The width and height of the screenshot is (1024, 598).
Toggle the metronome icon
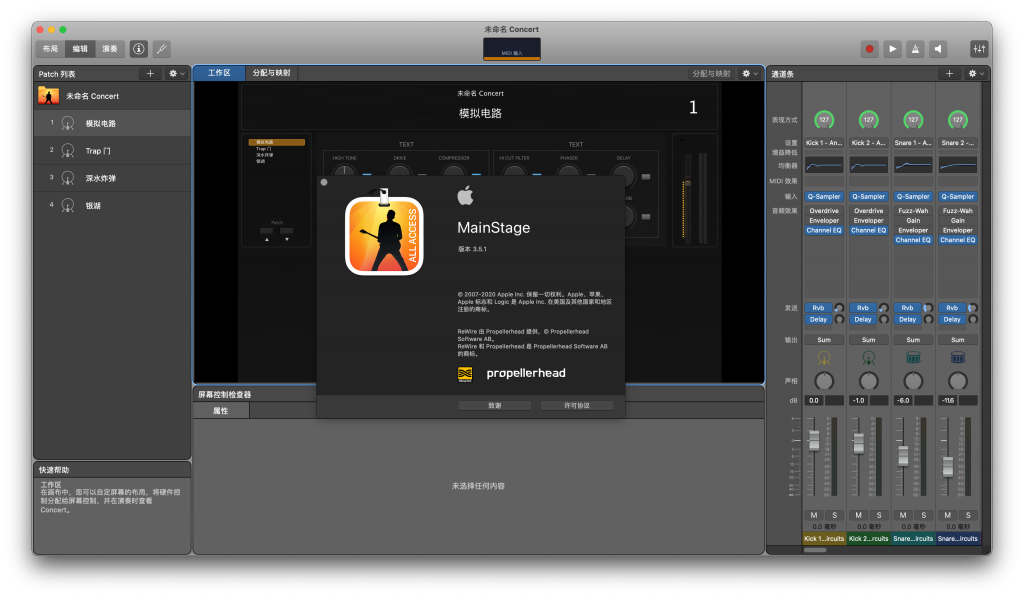pyautogui.click(x=915, y=49)
